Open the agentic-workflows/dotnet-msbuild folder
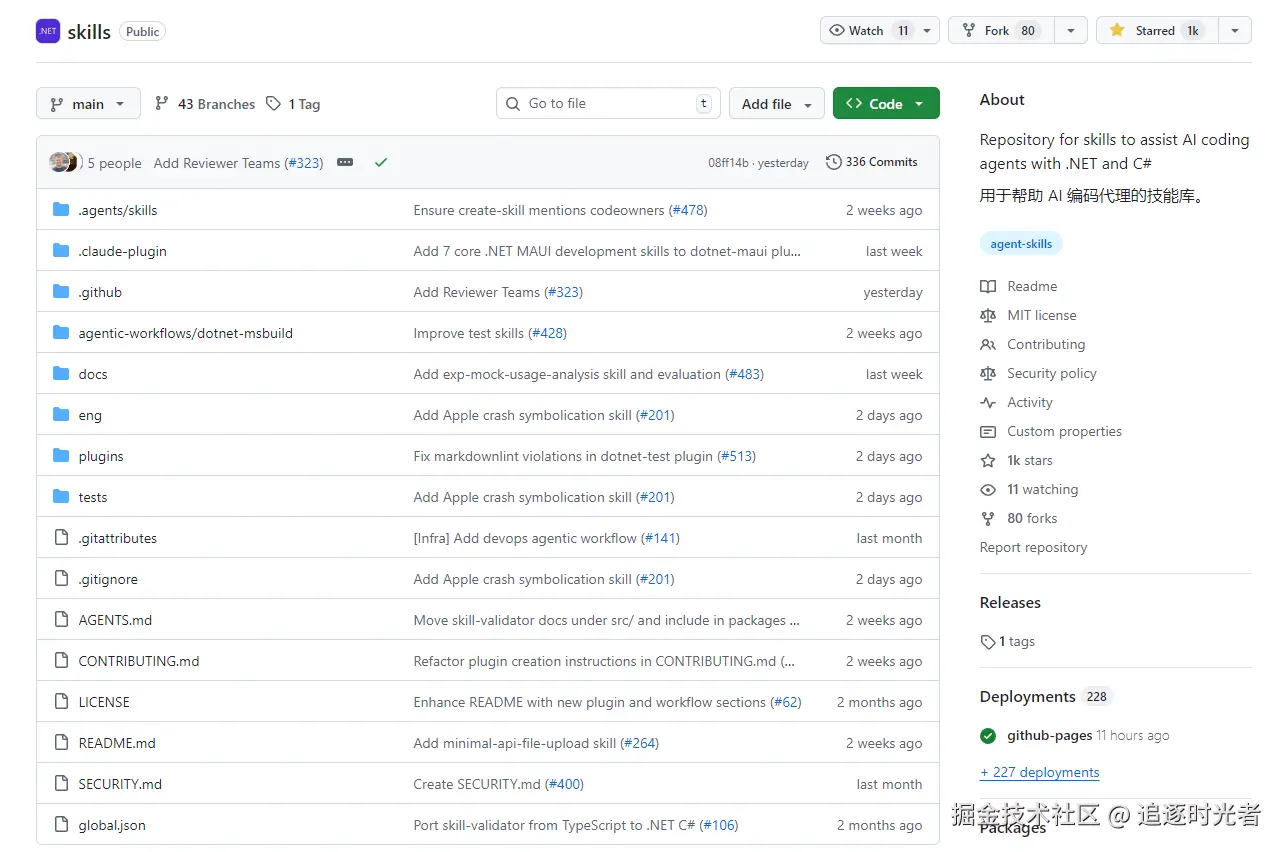Screen dimensions: 1285x852 point(186,333)
